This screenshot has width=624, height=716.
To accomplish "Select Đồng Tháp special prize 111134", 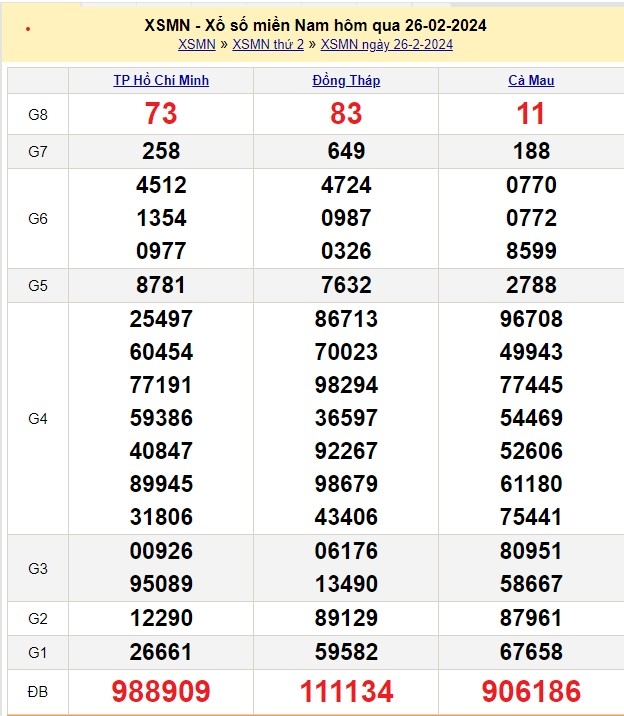I will 346,691.
